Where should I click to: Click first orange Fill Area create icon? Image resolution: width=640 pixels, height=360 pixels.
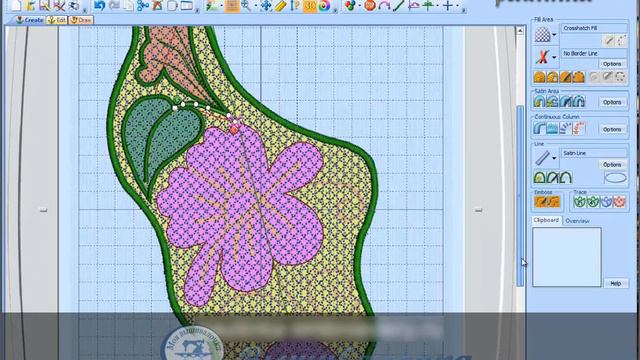click(x=539, y=77)
